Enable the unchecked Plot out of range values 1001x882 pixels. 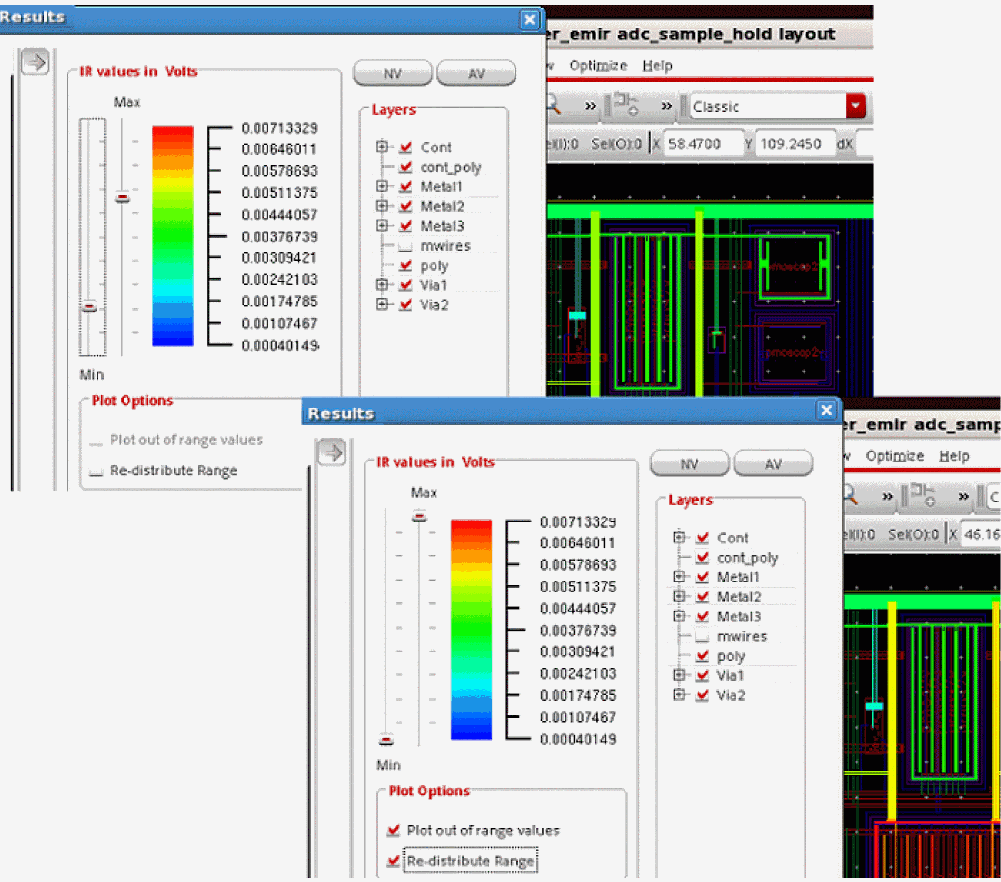click(x=96, y=441)
